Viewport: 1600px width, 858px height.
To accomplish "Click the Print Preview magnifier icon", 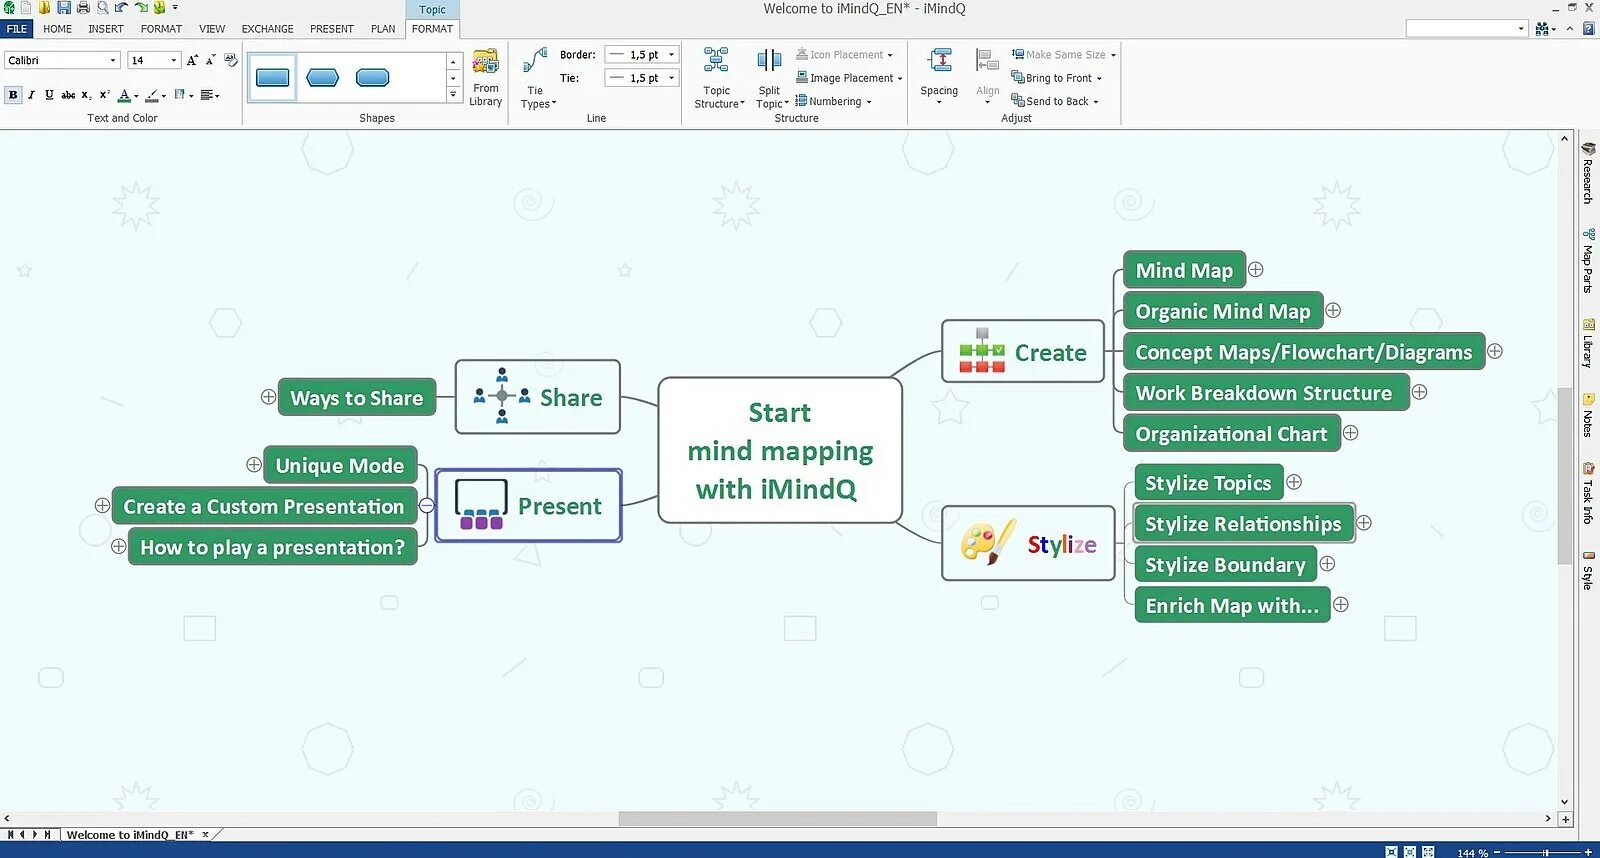I will tap(102, 8).
